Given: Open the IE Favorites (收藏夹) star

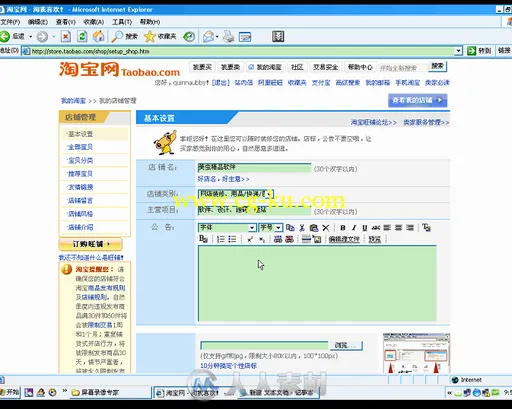Looking at the screenshot, I should 160,36.
